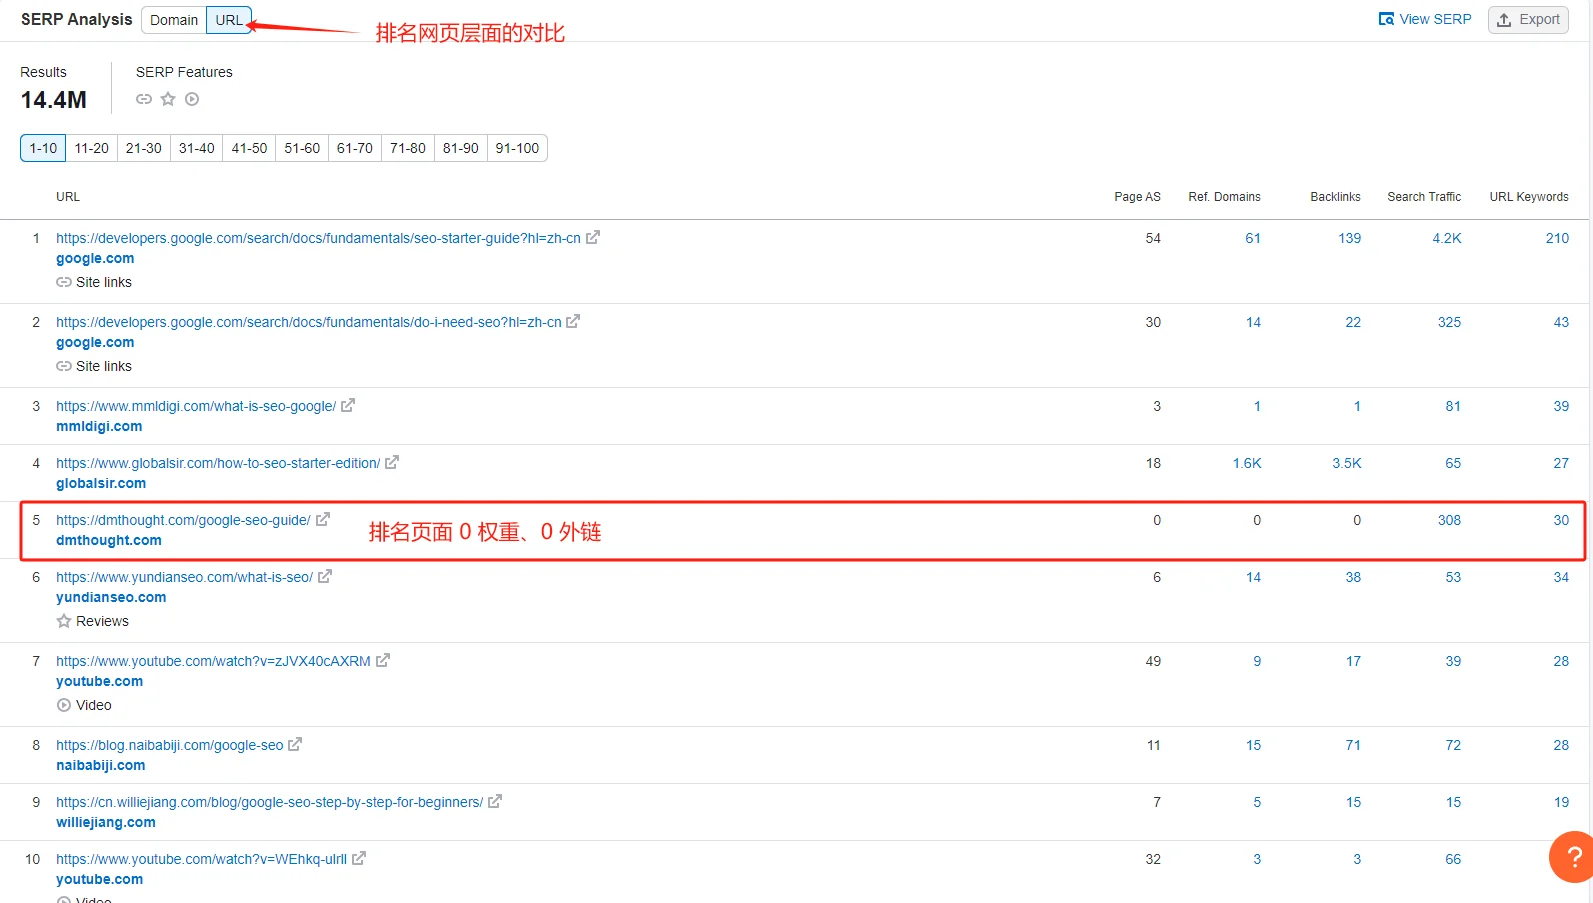
Task: Click Ref. Domains value 61 in row 1
Action: 1253,238
